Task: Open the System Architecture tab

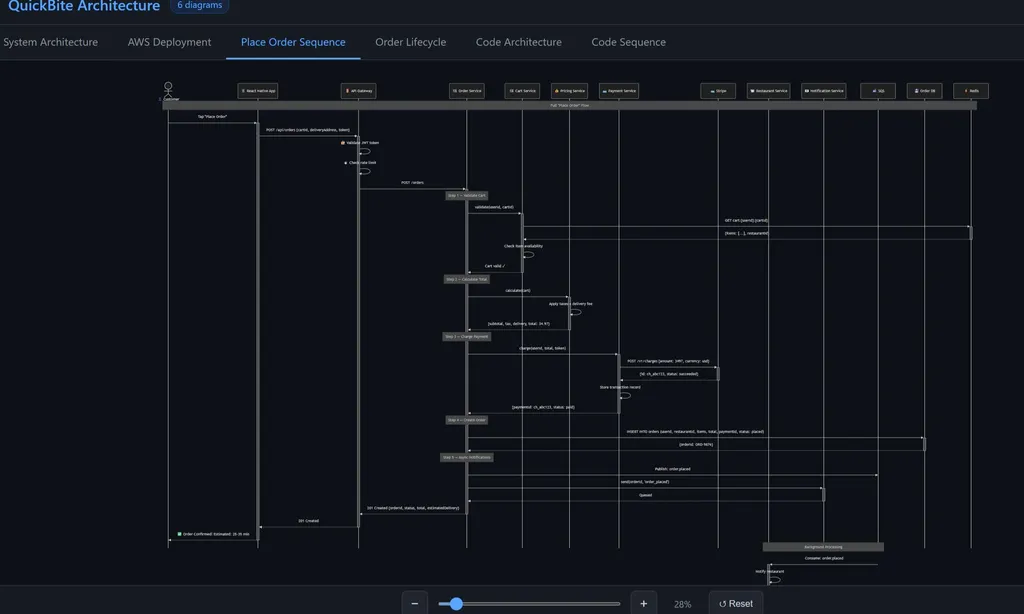Action: point(50,42)
